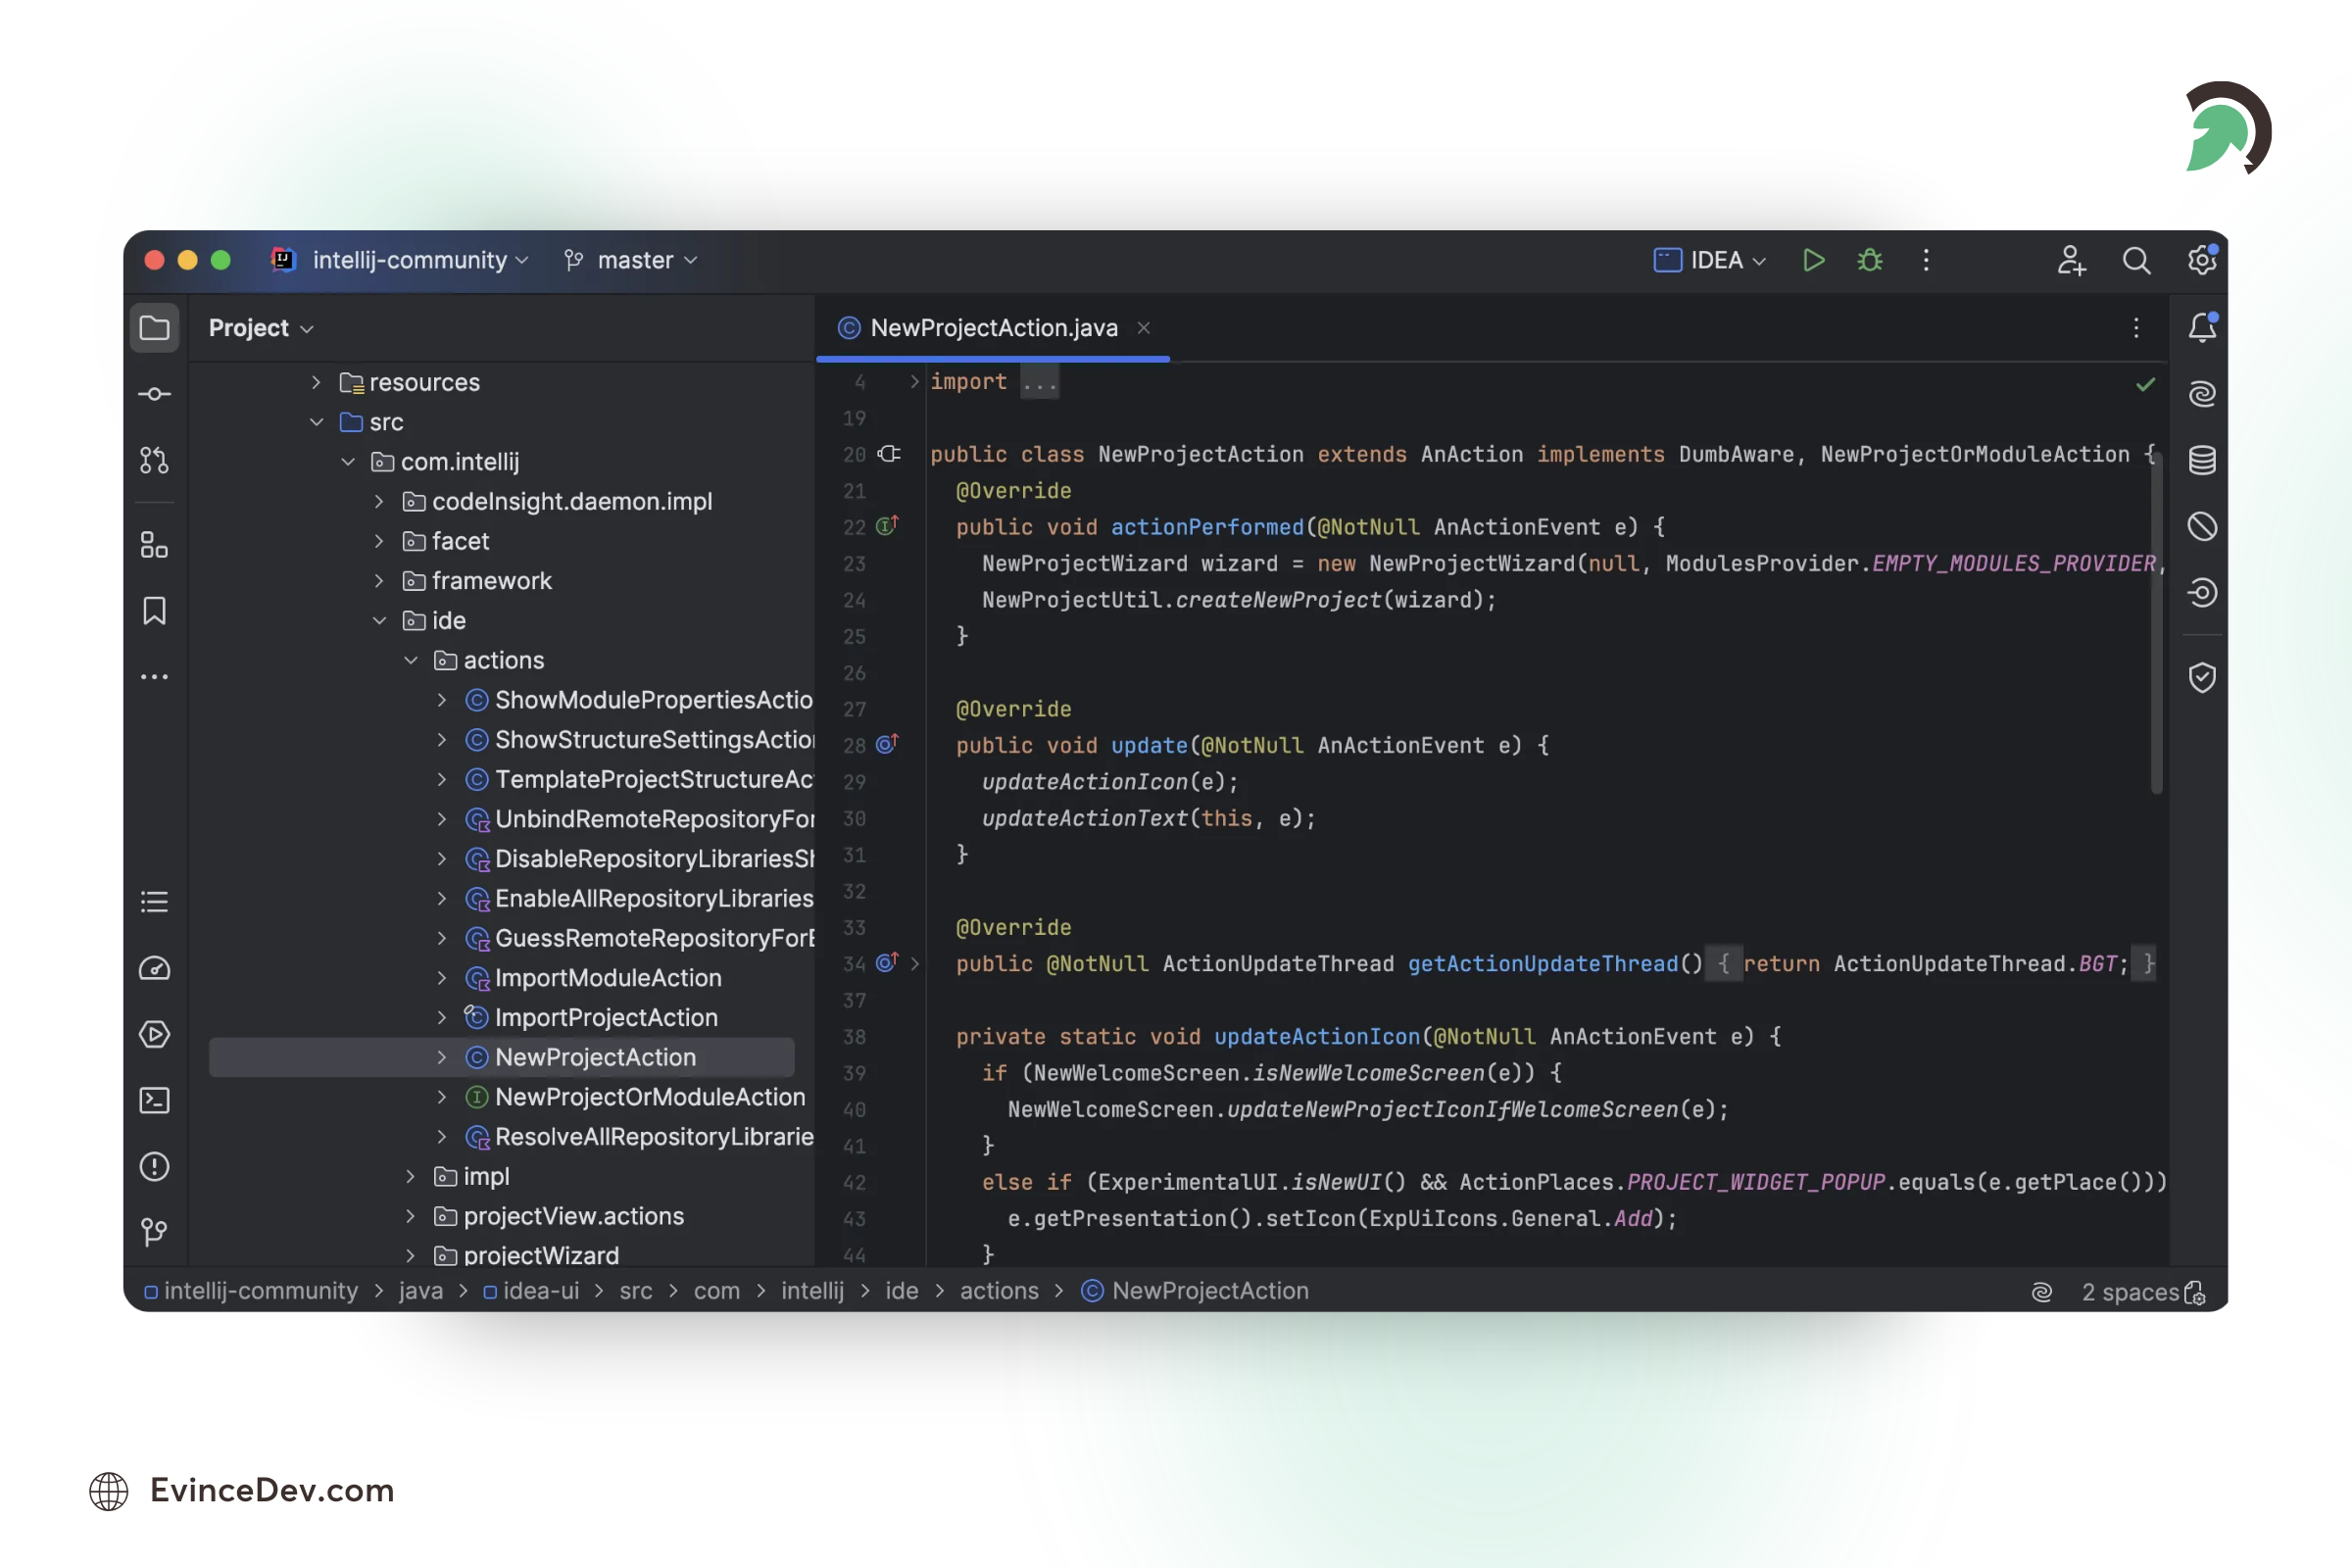Click the actions breadcrumb in navigation bar

tap(999, 1291)
